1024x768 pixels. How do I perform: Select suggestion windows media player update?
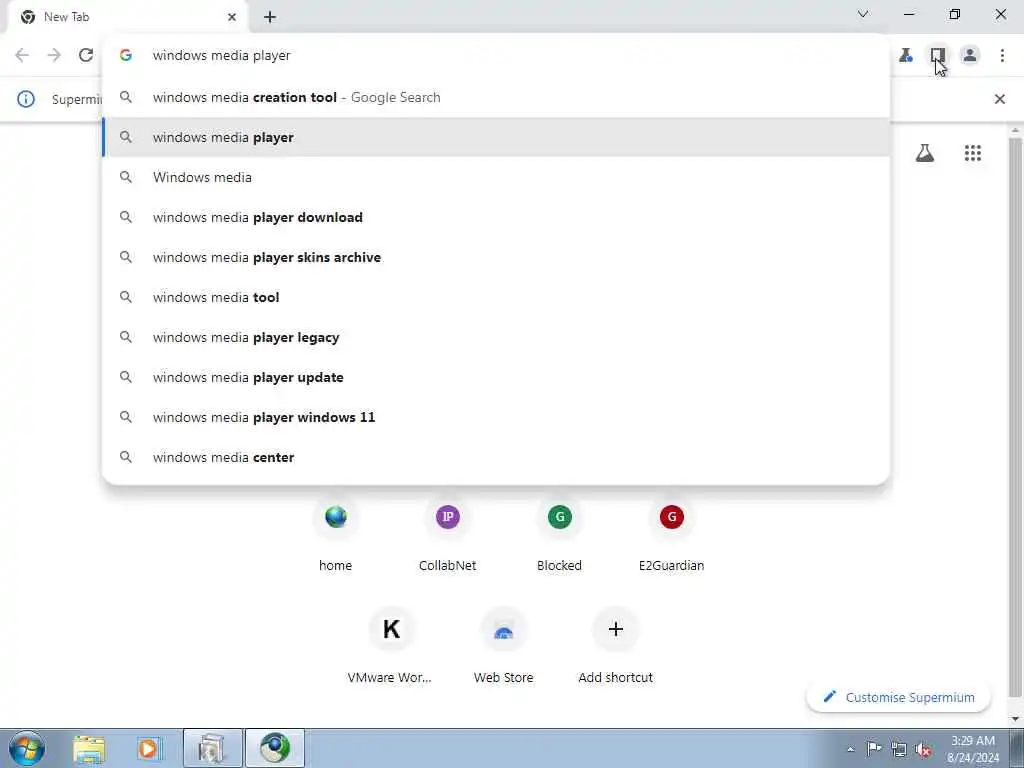click(496, 377)
